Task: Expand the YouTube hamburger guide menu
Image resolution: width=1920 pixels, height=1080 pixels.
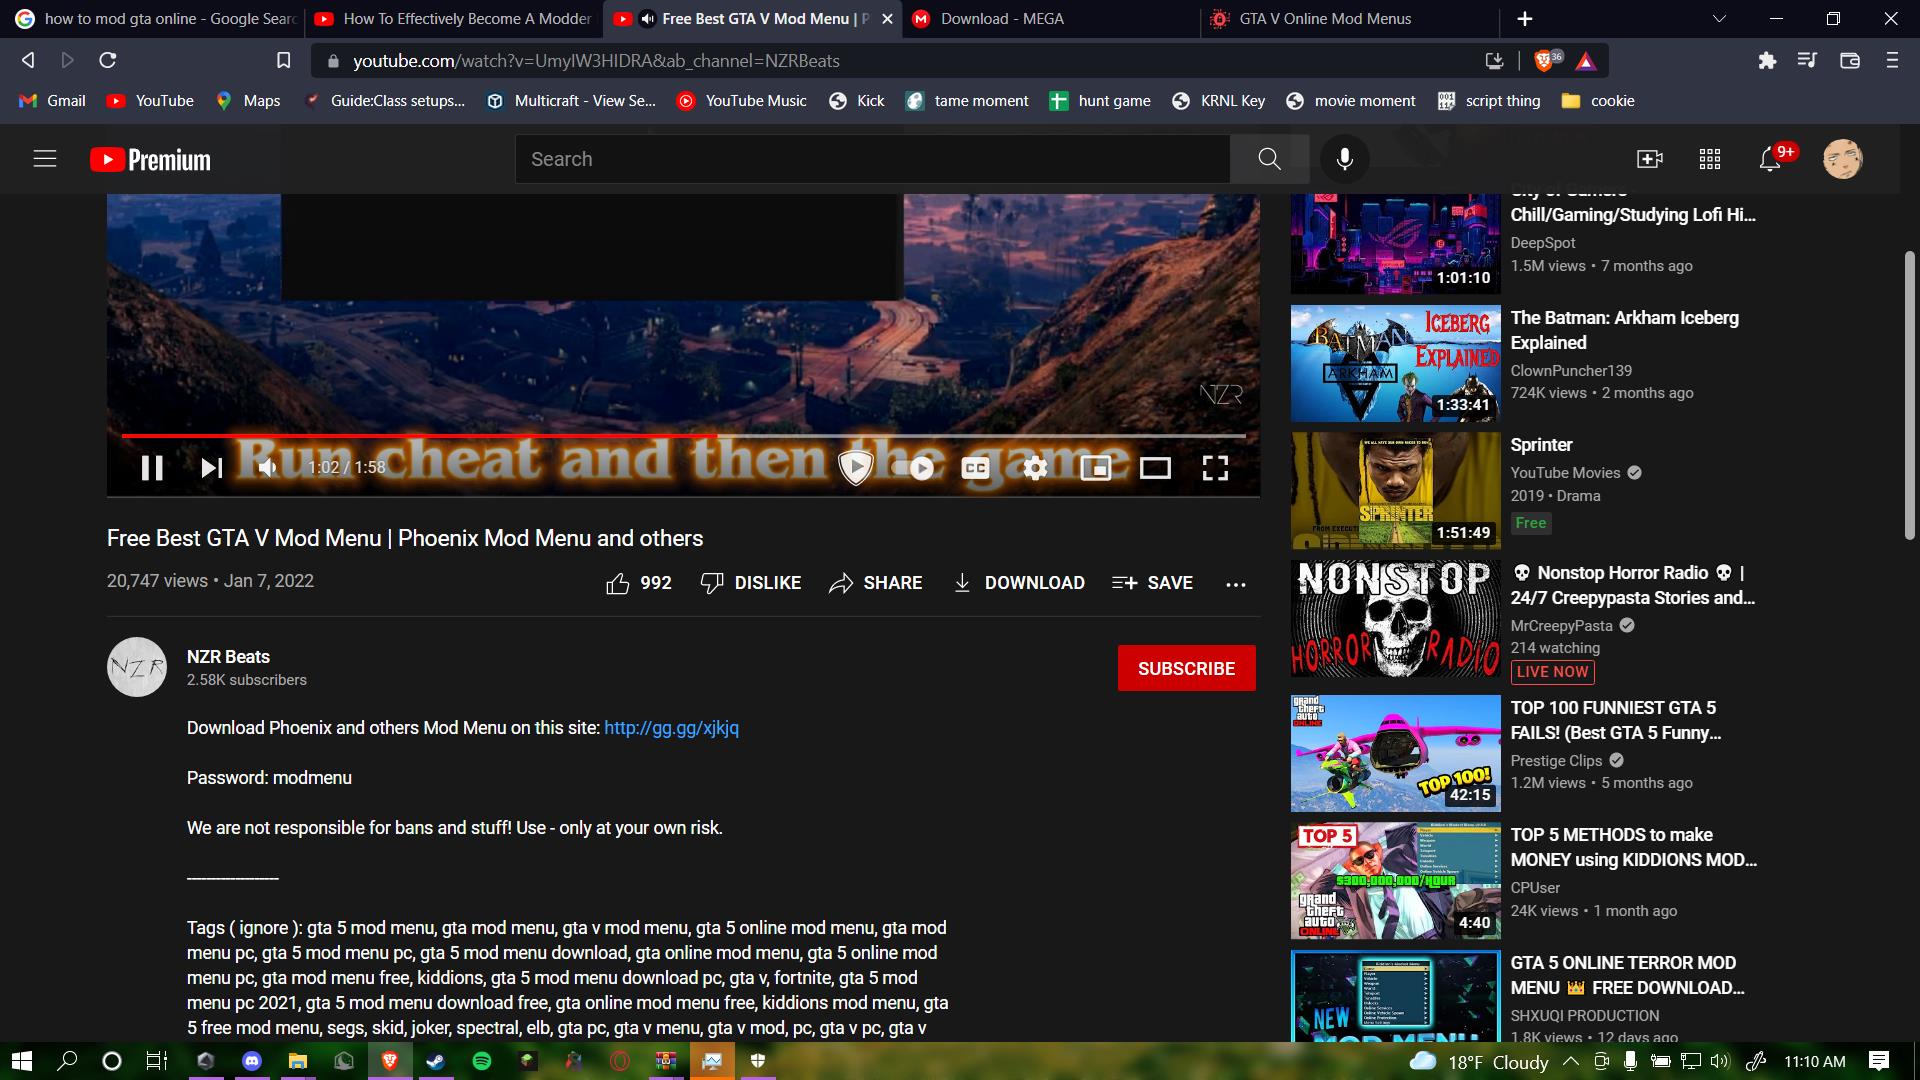Action: coord(45,159)
